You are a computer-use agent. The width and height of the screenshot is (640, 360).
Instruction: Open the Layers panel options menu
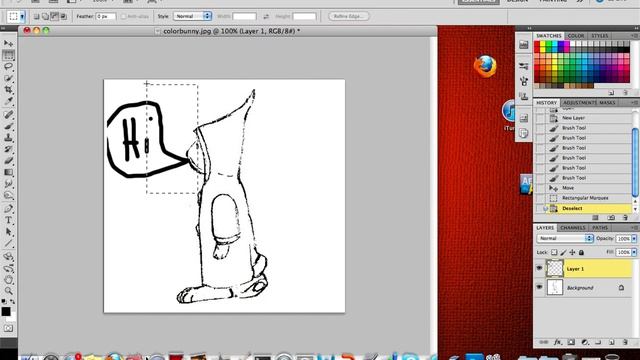coord(635,228)
